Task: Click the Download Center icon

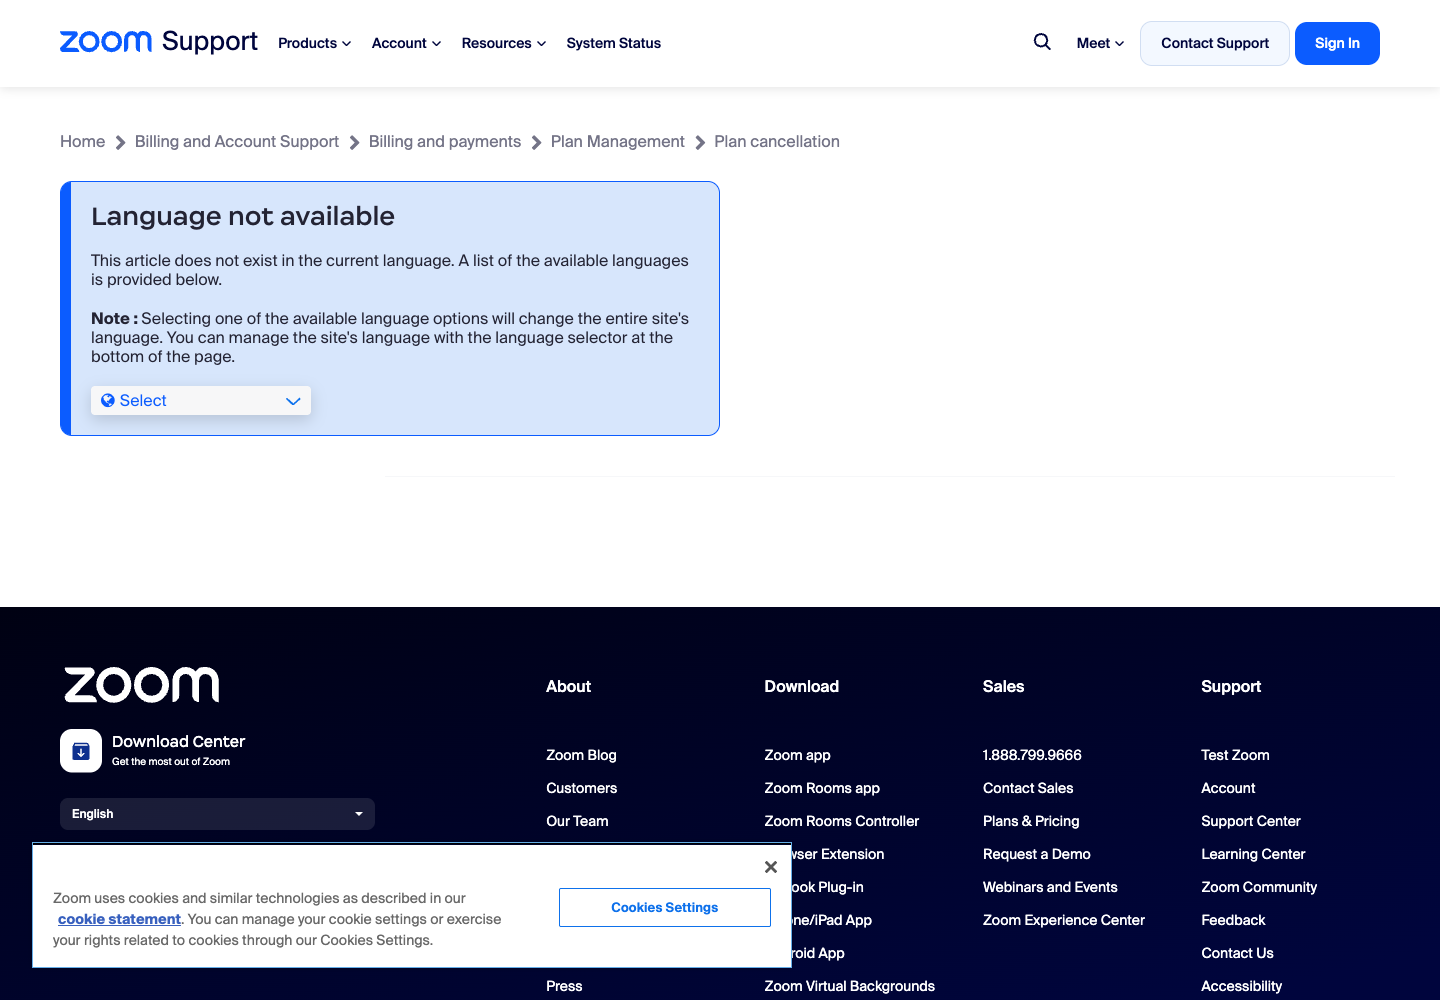Action: pyautogui.click(x=81, y=751)
